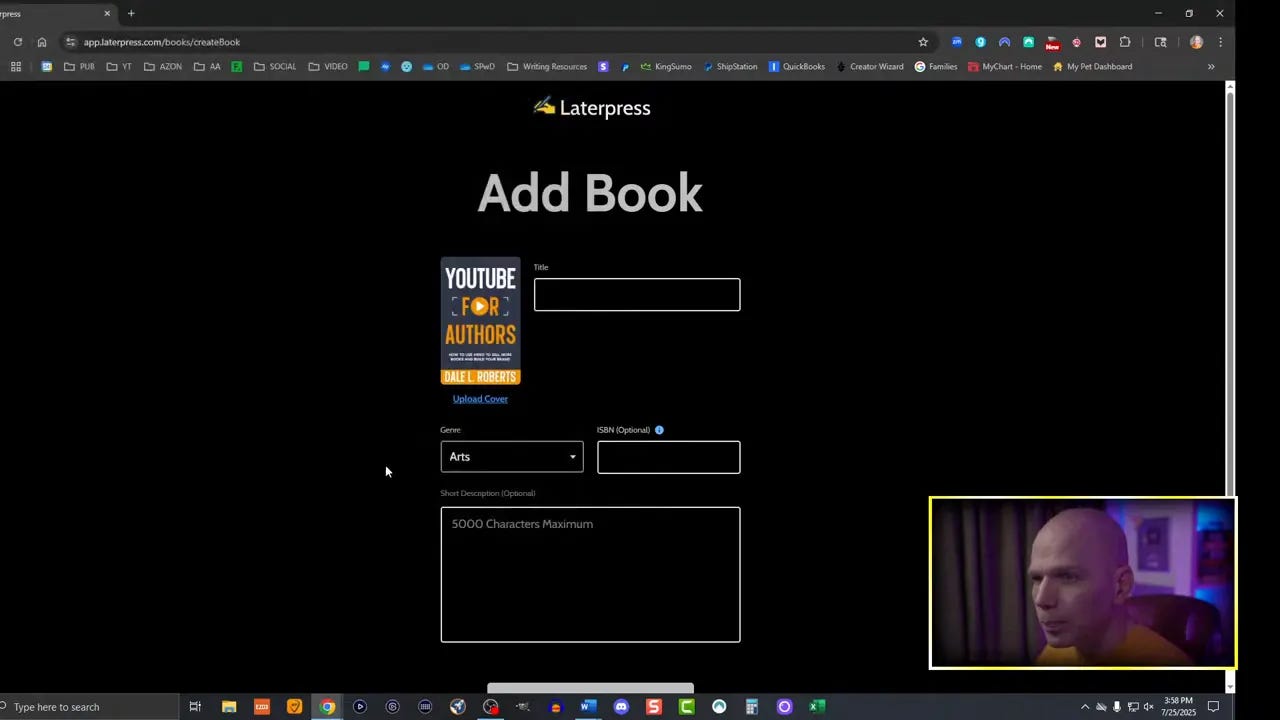Click the browser extensions puzzle icon
The width and height of the screenshot is (1280, 720).
pyautogui.click(x=1125, y=42)
